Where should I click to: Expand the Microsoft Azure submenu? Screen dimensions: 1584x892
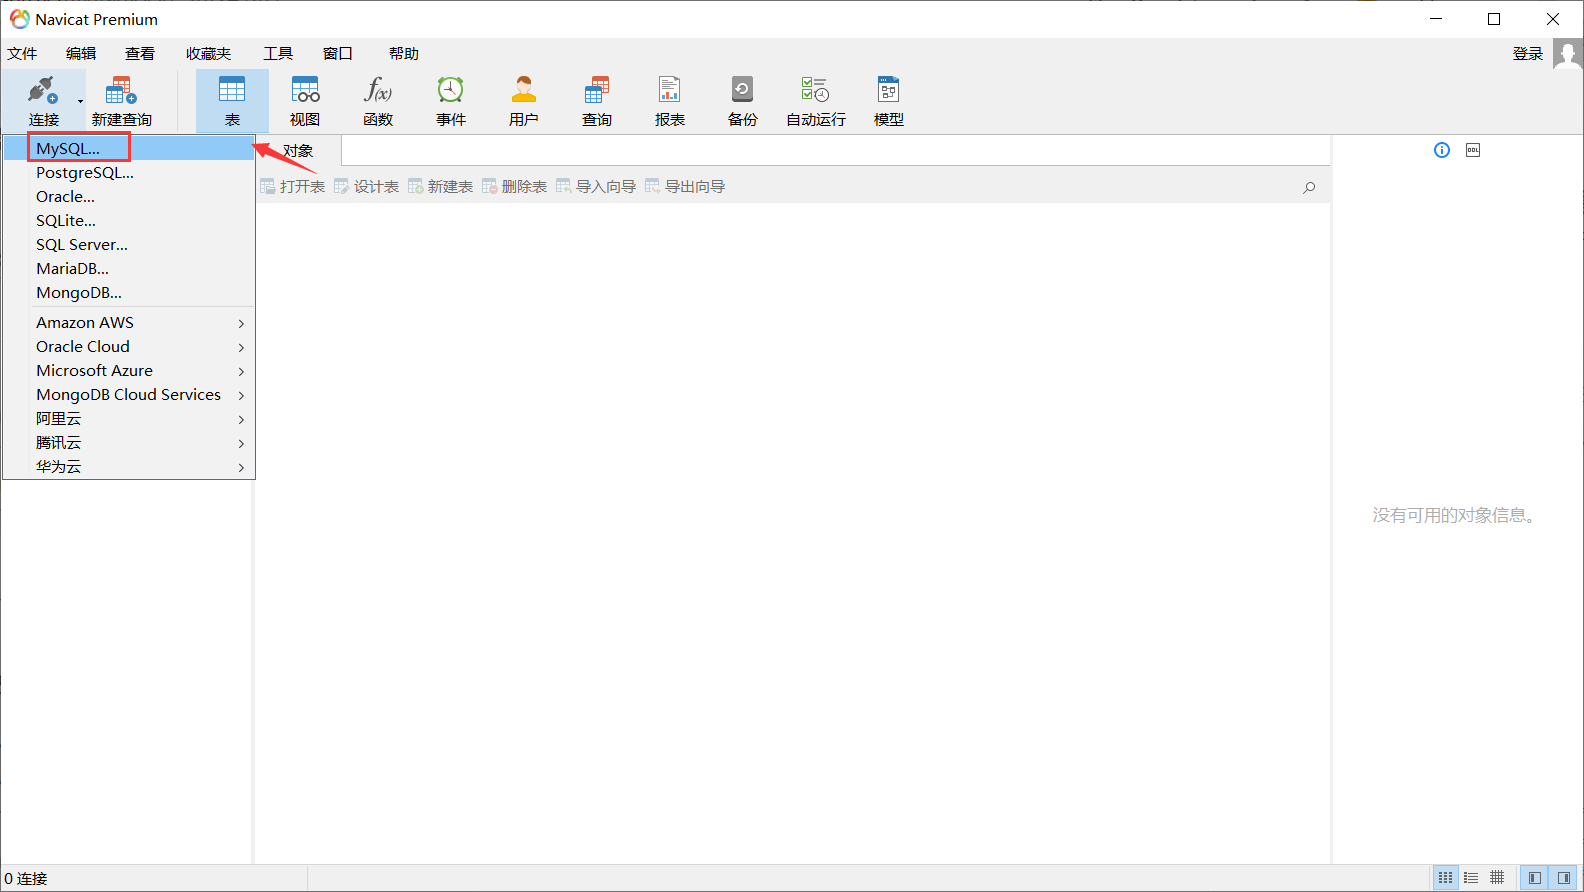click(129, 370)
